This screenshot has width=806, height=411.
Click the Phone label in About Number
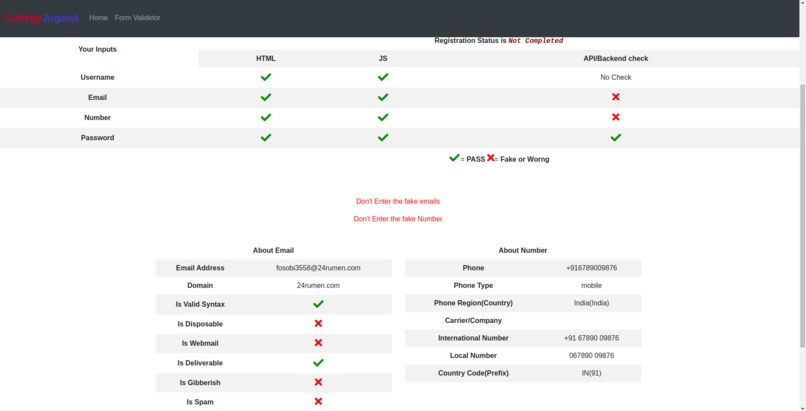(473, 268)
